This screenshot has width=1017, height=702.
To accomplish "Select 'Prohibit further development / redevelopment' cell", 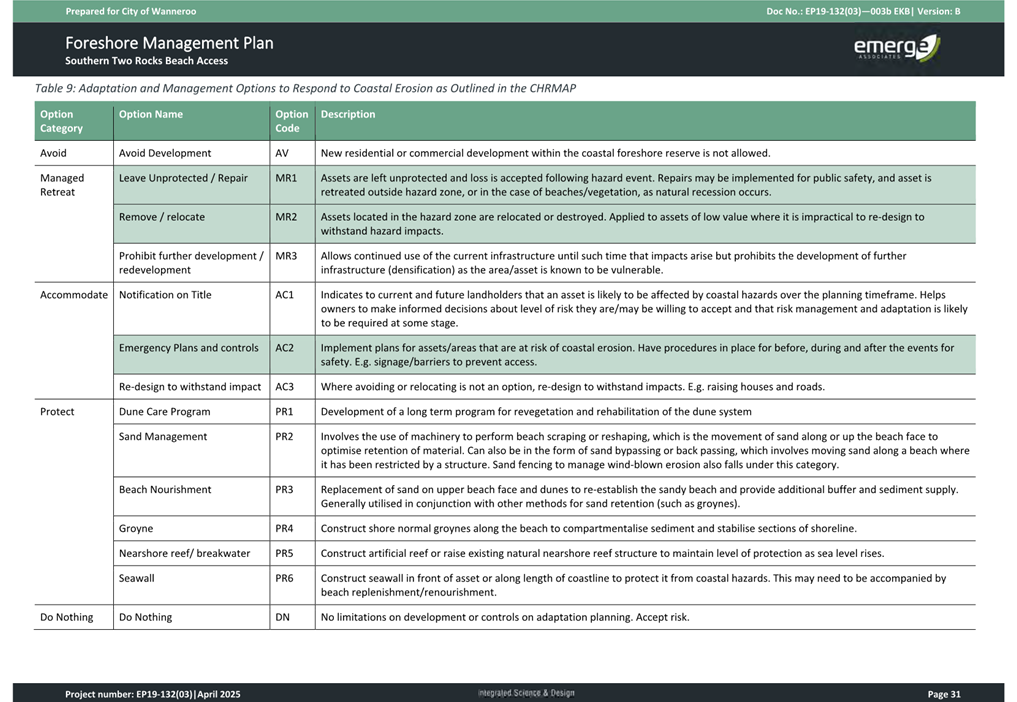I will pyautogui.click(x=191, y=263).
